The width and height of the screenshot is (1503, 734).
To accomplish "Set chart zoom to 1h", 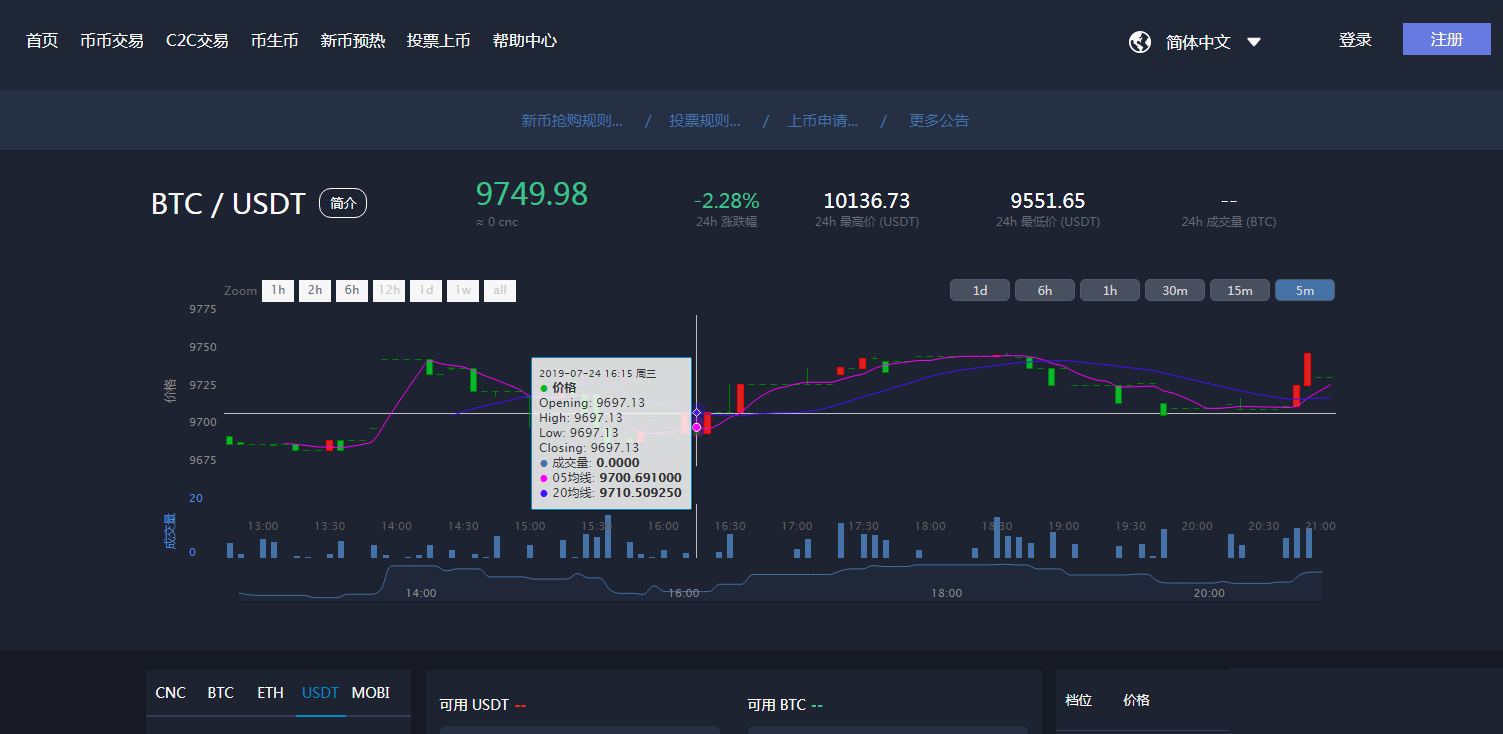I will (x=278, y=291).
